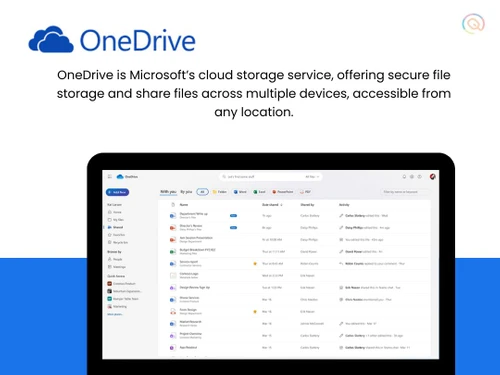Click the Activity column header
The height and width of the screenshot is (375, 500).
[344, 205]
